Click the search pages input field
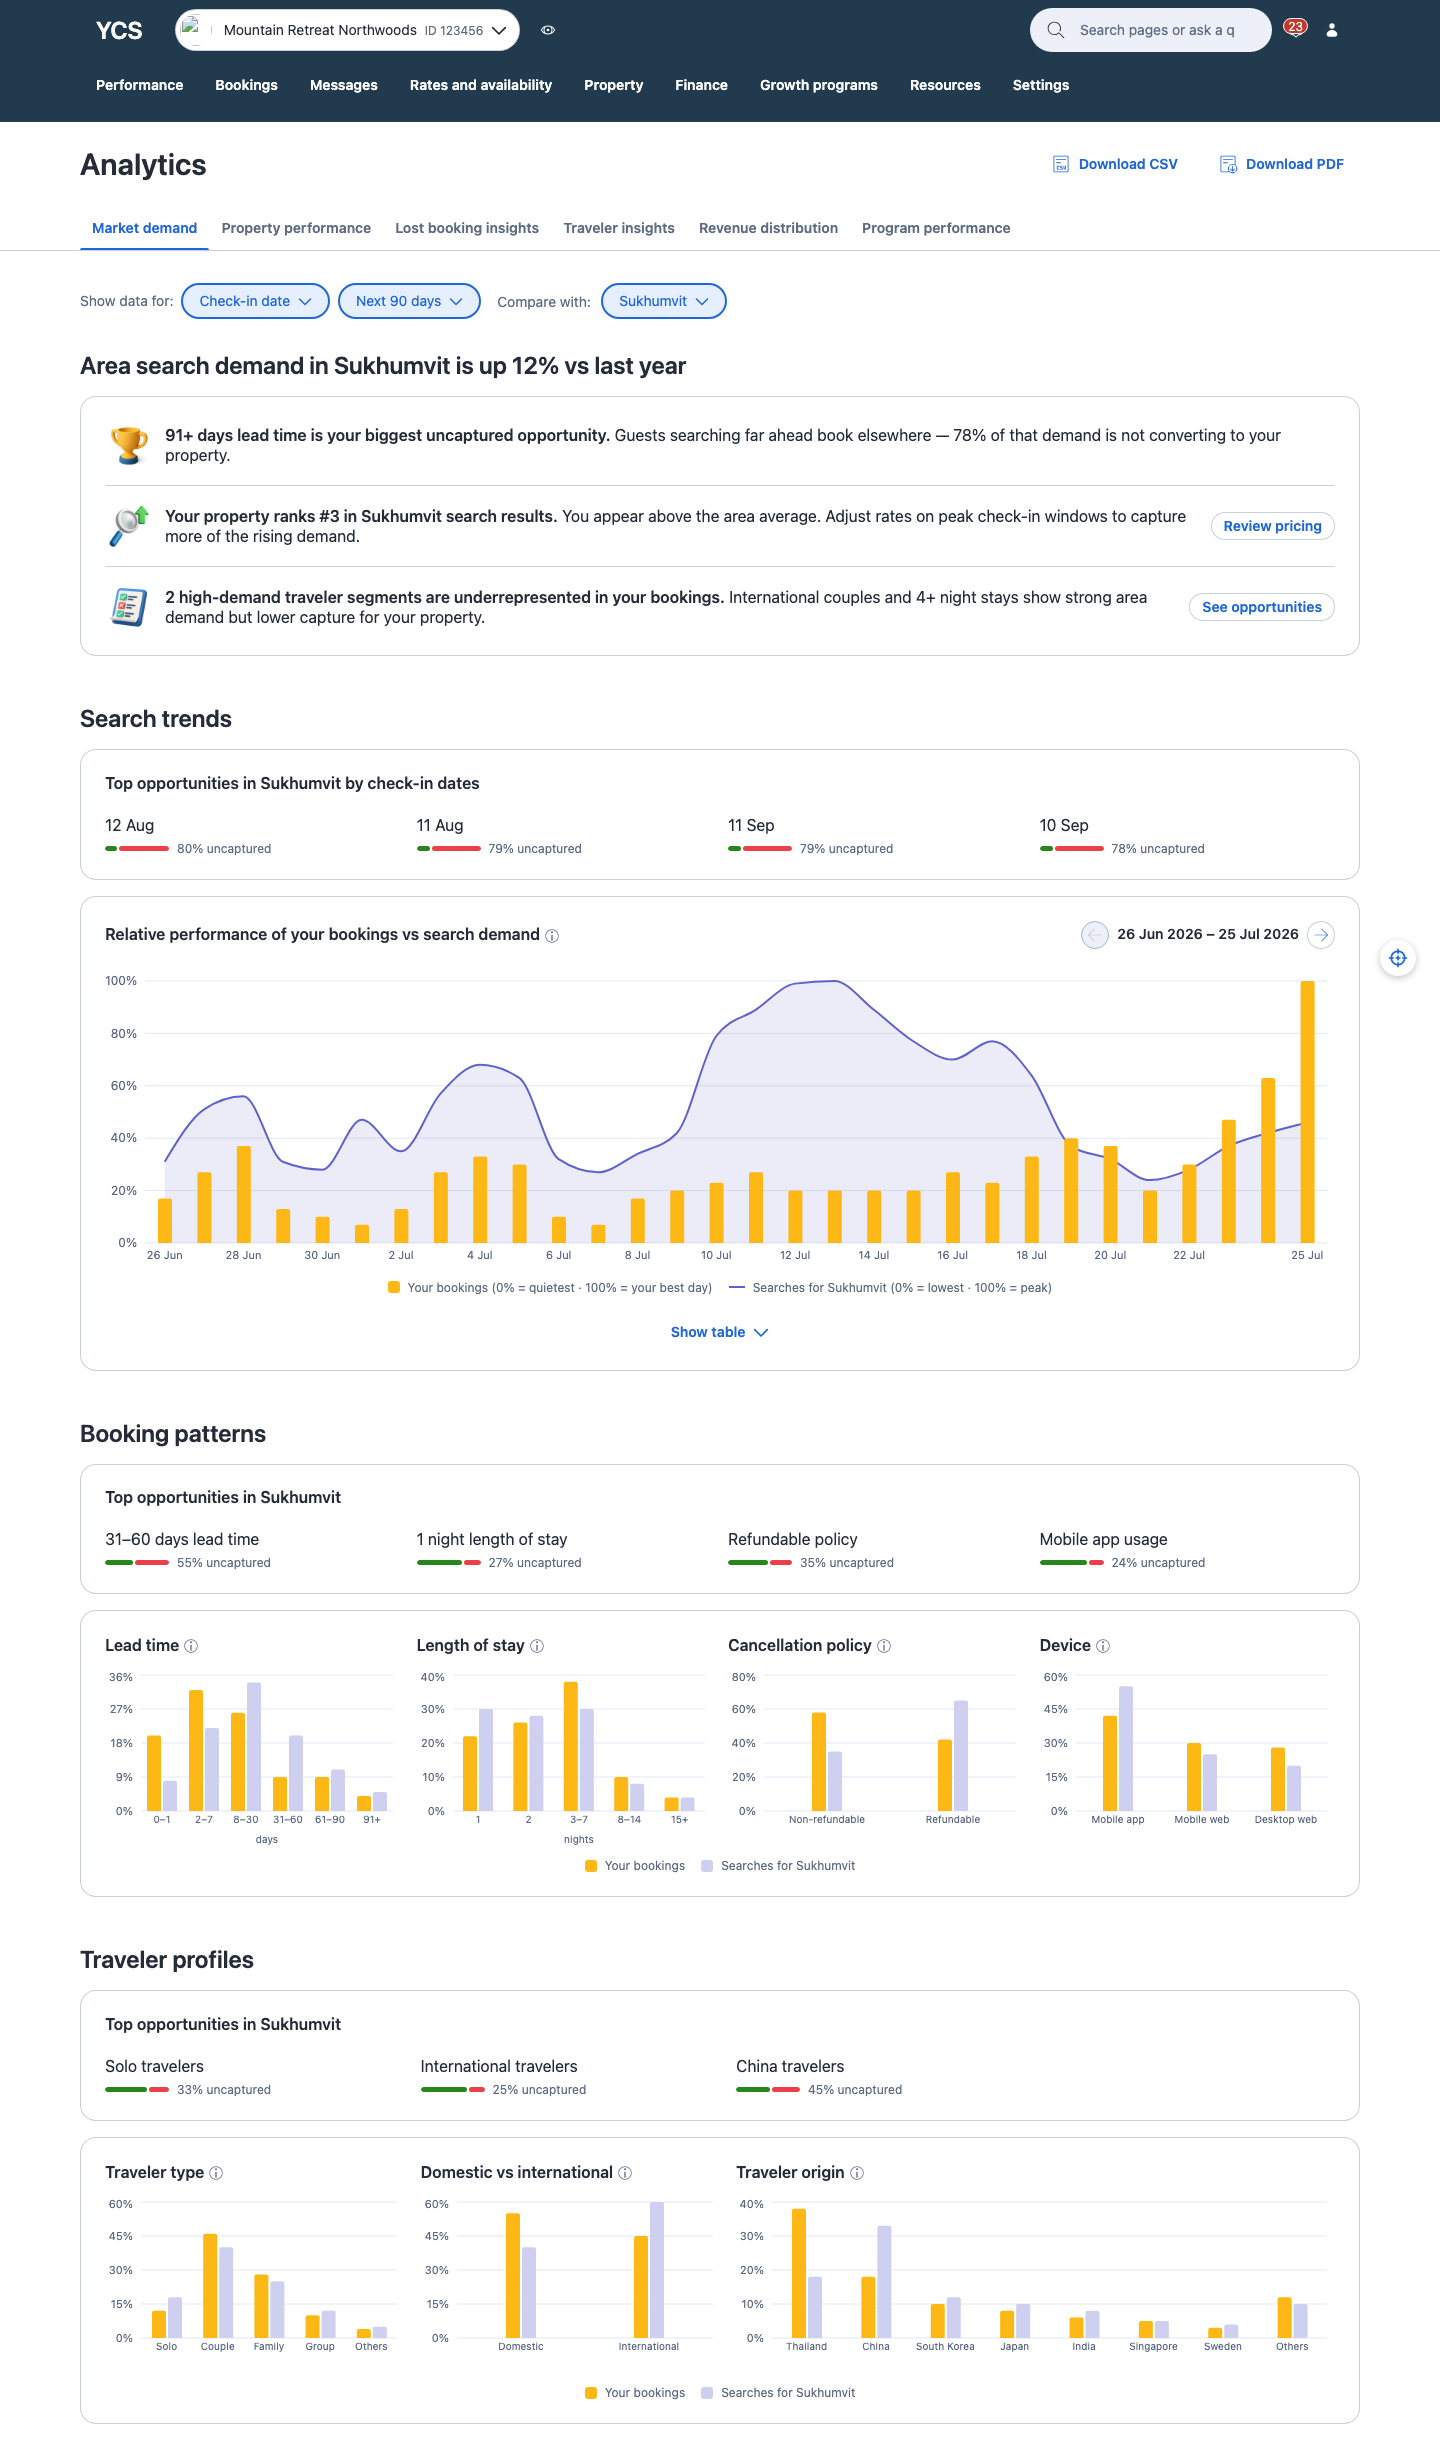Image resolution: width=1440 pixels, height=2448 pixels. (1151, 30)
